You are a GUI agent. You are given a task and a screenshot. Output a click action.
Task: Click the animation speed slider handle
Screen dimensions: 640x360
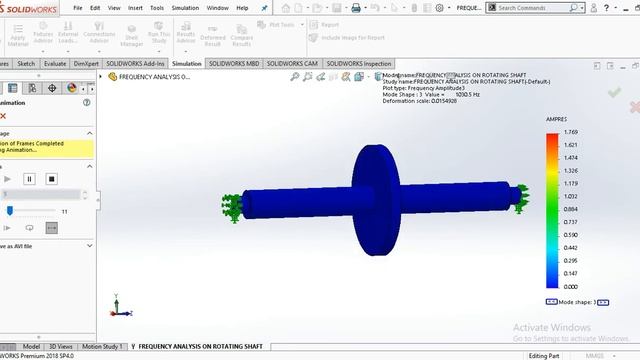(x=10, y=211)
